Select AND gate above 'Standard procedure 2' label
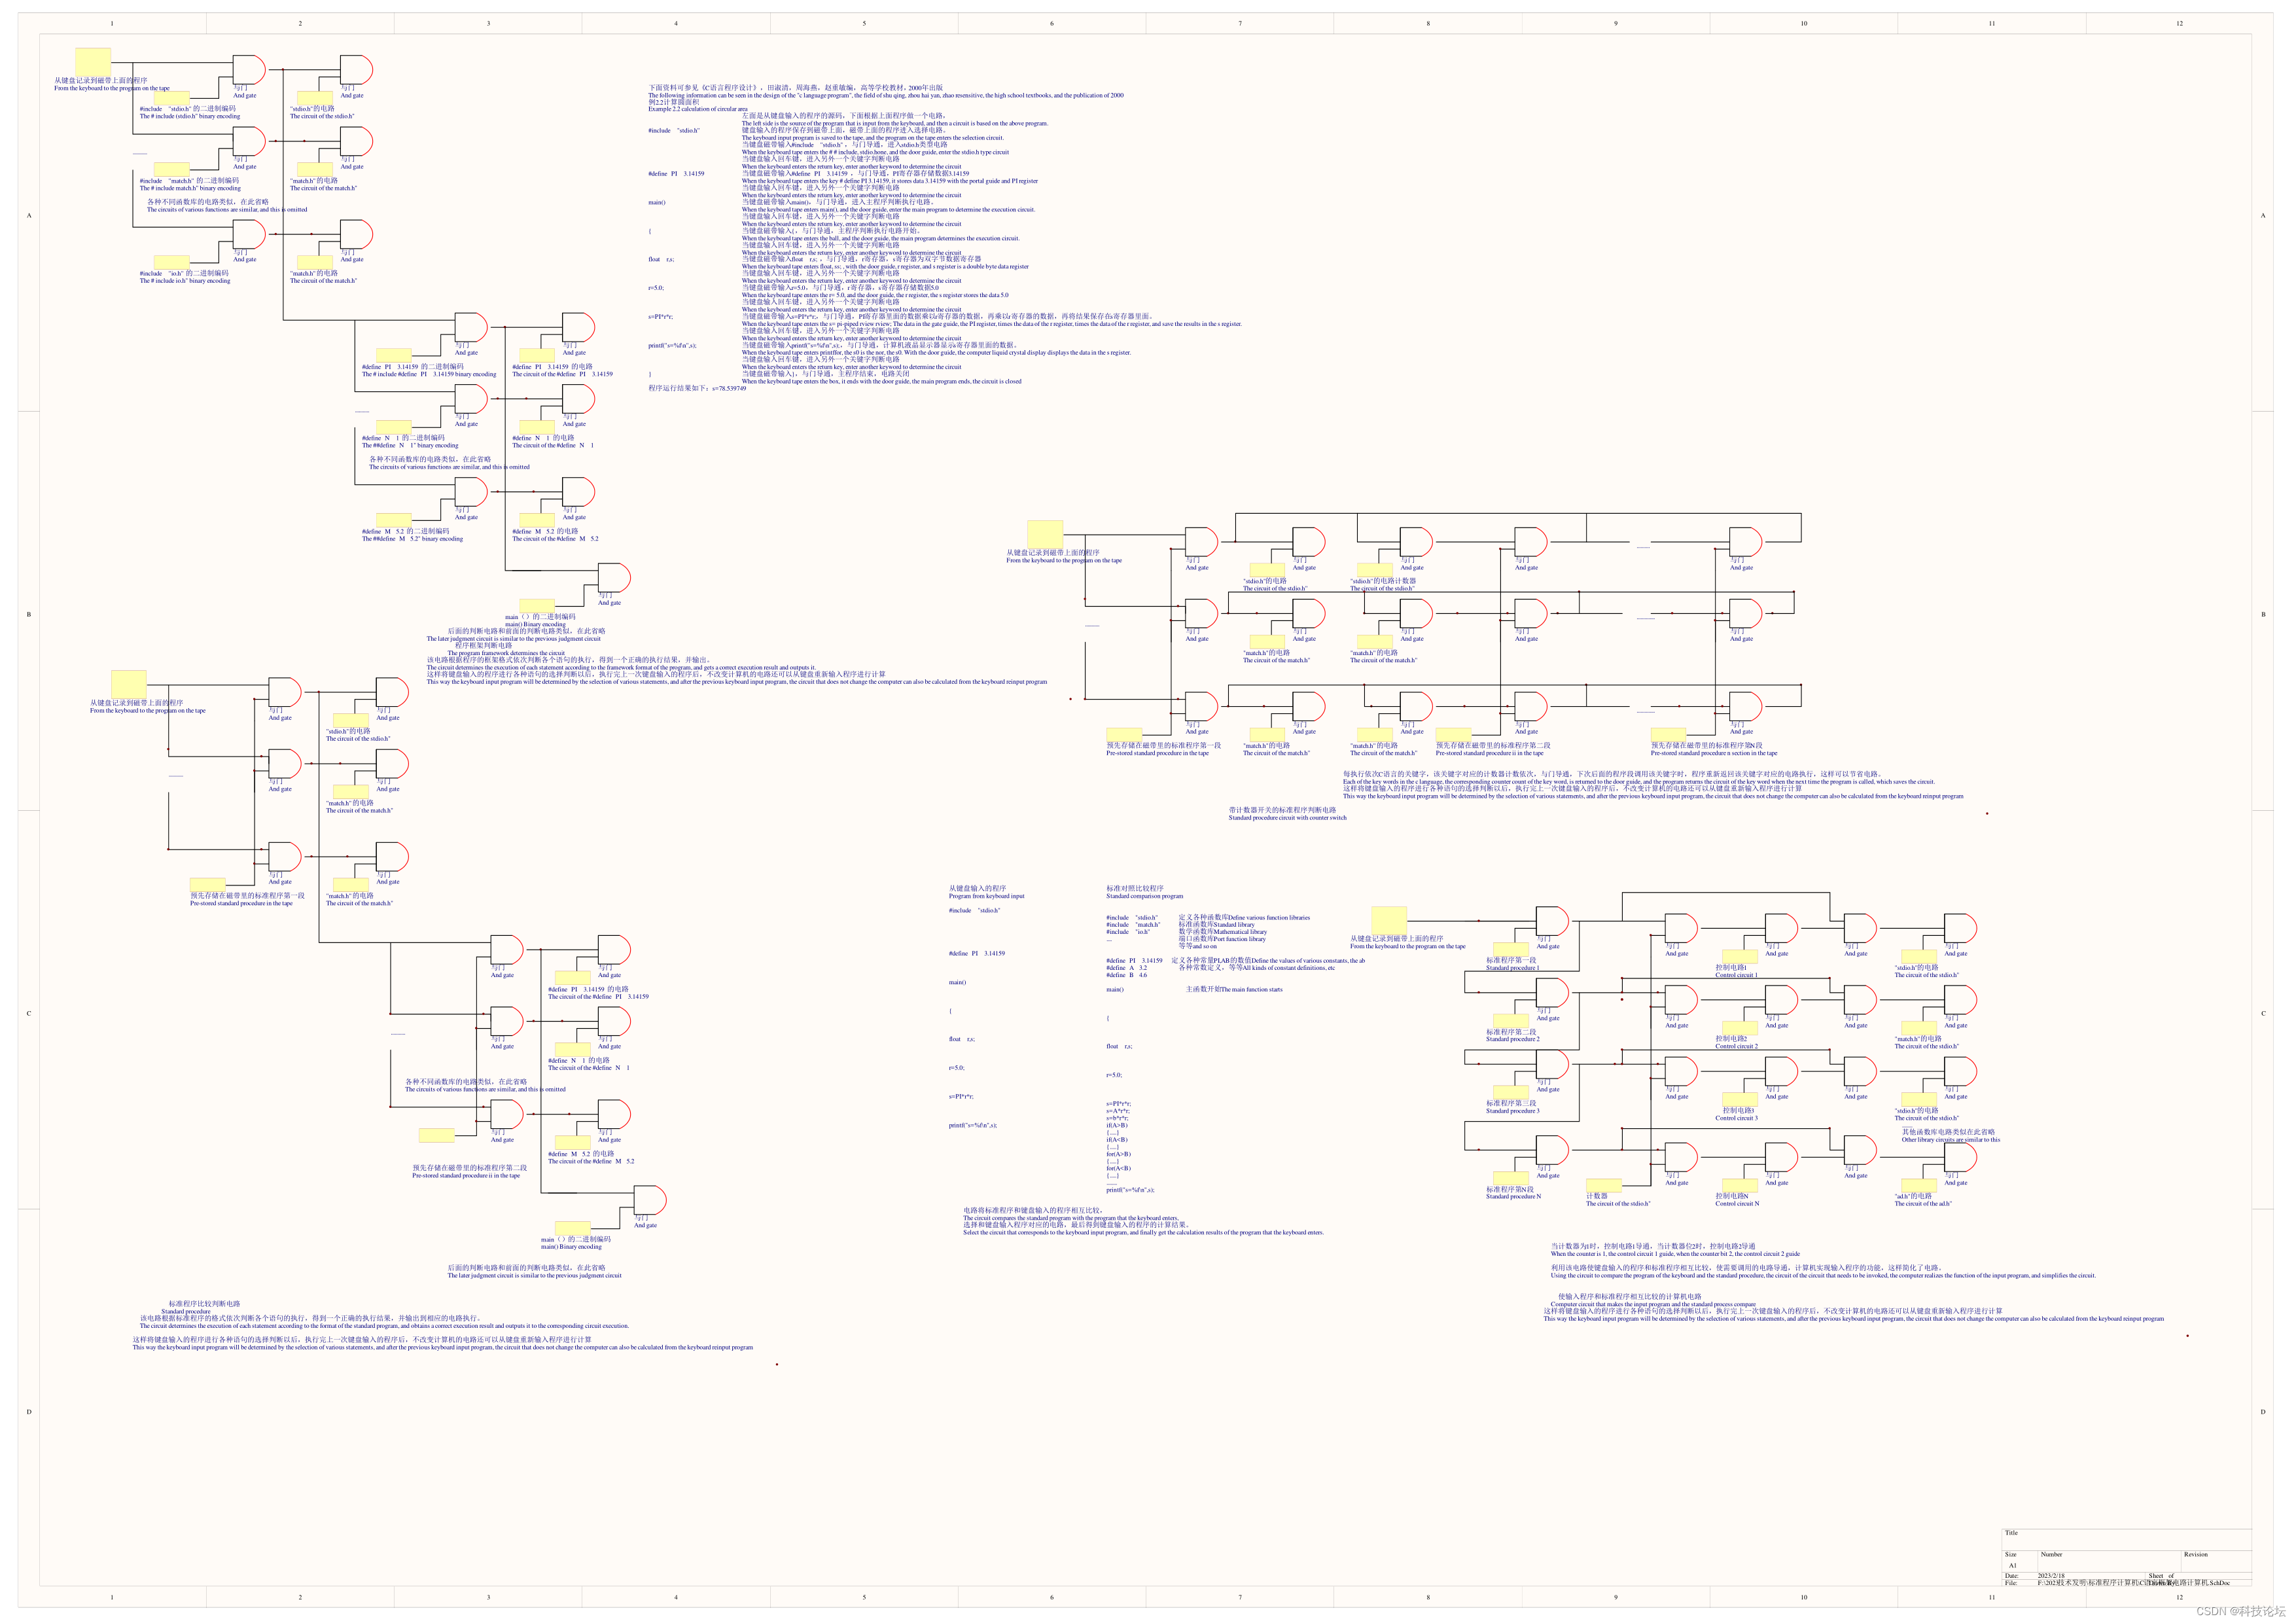 point(1552,992)
